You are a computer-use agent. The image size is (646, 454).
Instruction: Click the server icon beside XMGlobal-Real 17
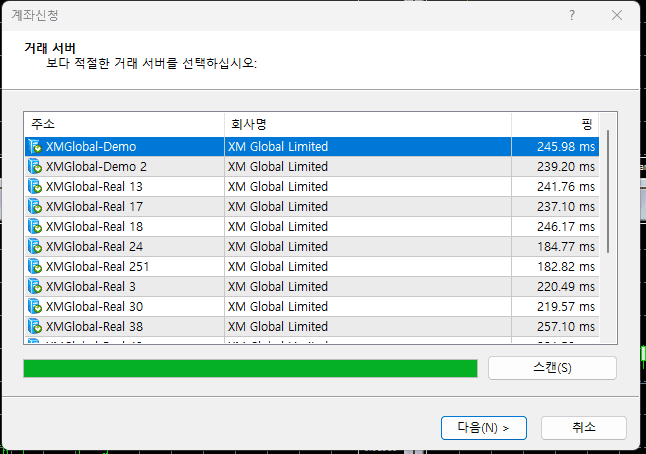(x=35, y=206)
